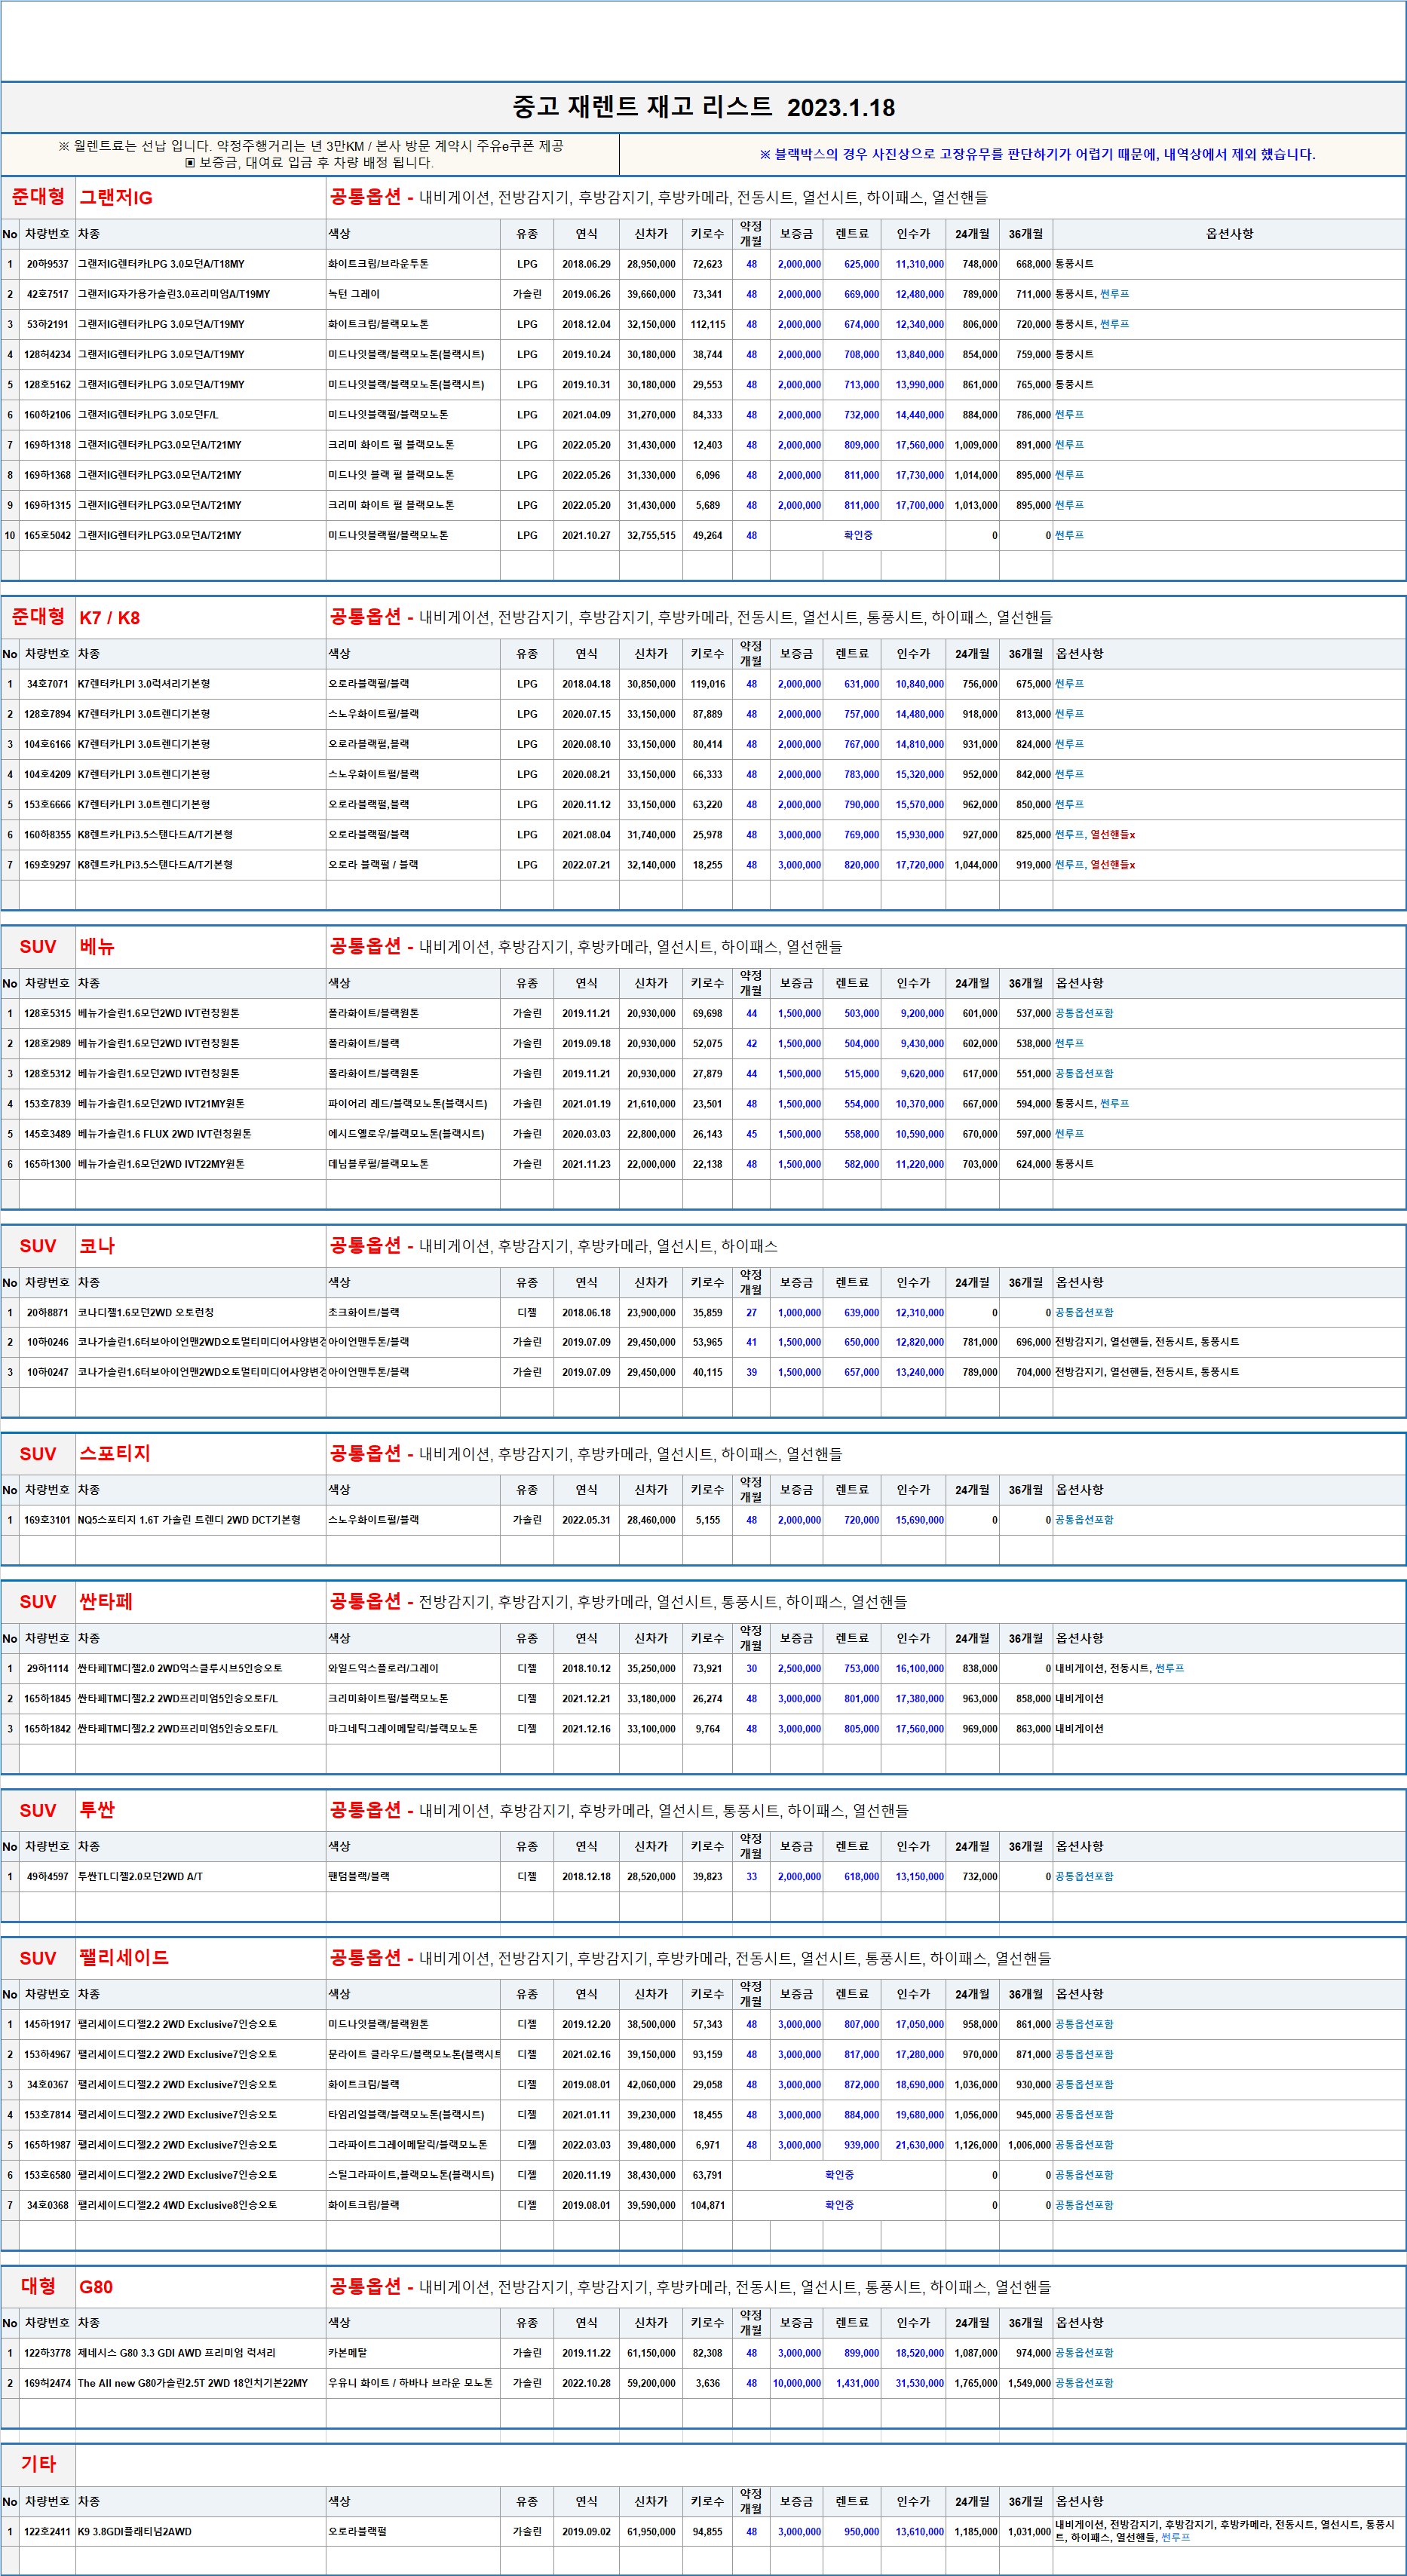
Task: Click the title '중고 재렌트 재고 리스트 2023.1.18'
Action: coord(703,107)
